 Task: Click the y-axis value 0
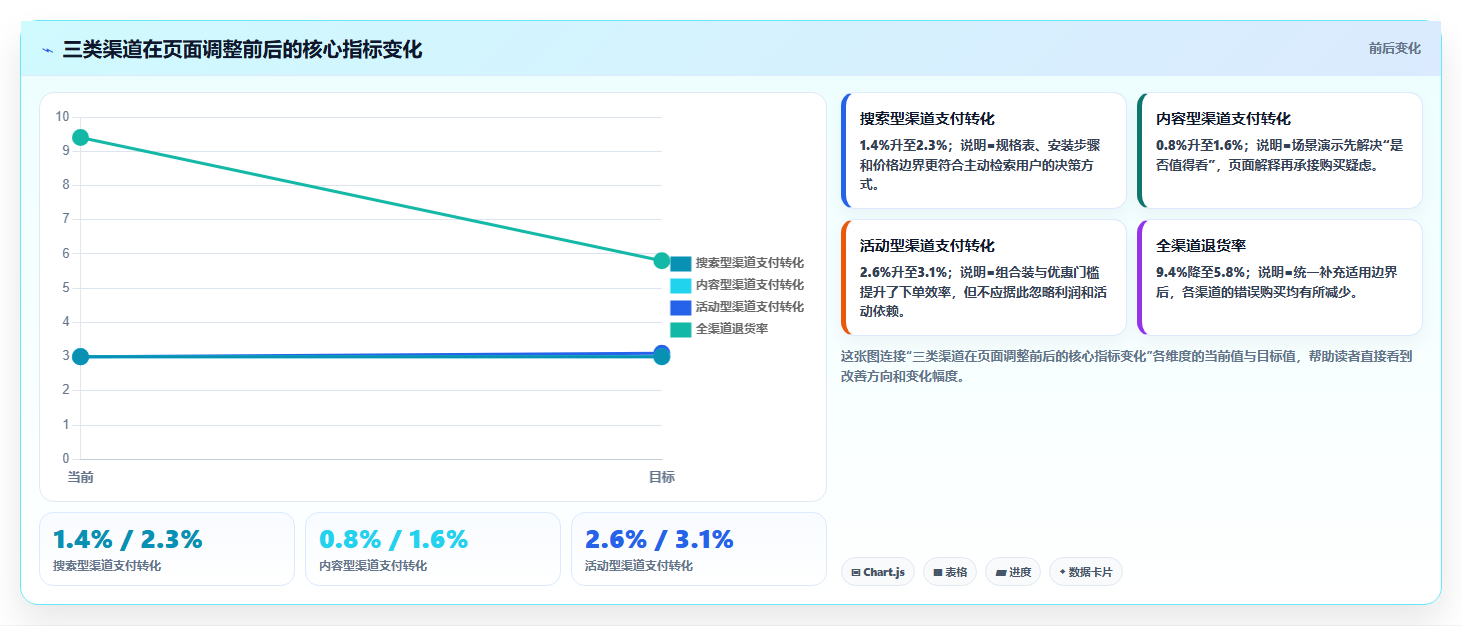66,459
